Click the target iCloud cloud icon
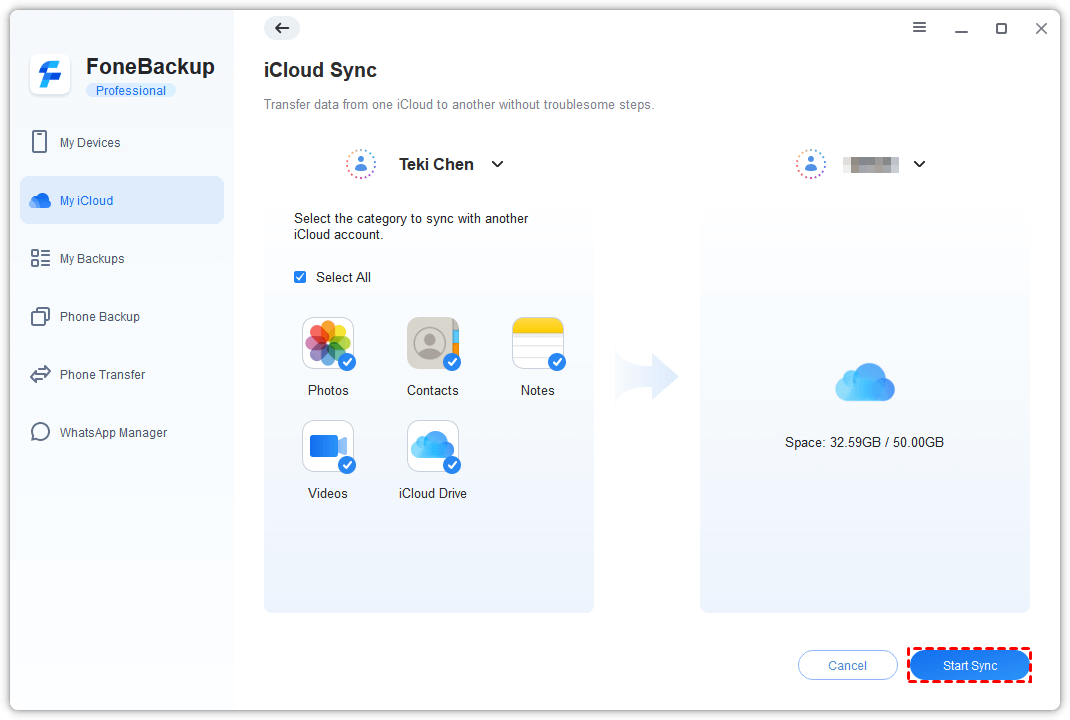Viewport: 1070px width, 720px height. (x=865, y=382)
